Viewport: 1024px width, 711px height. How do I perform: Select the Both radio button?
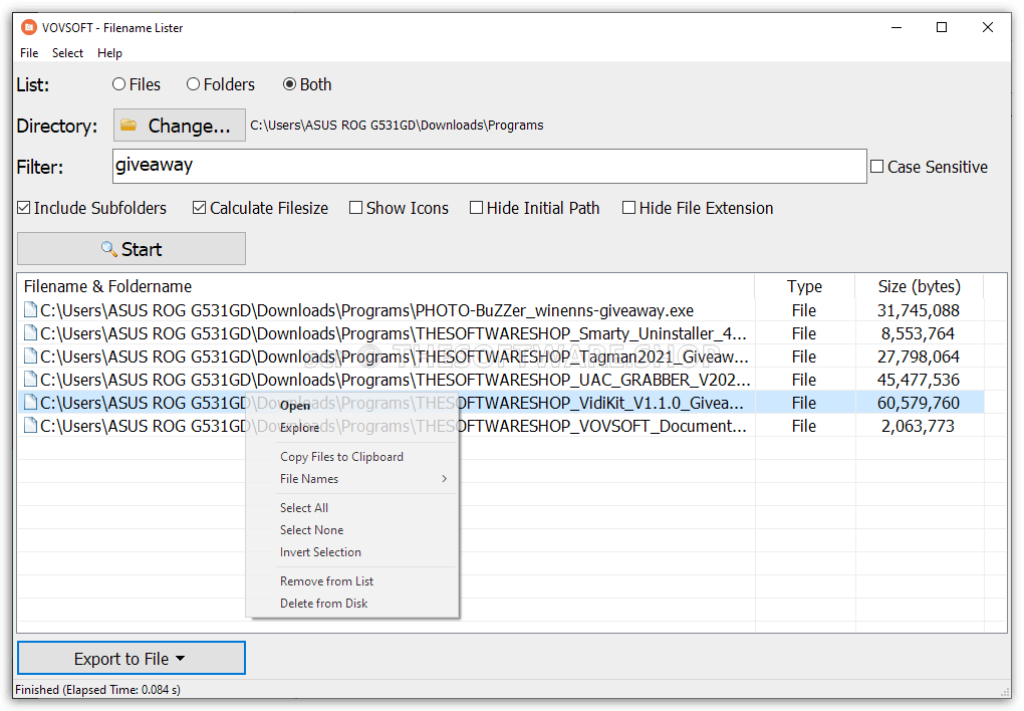pyautogui.click(x=289, y=84)
